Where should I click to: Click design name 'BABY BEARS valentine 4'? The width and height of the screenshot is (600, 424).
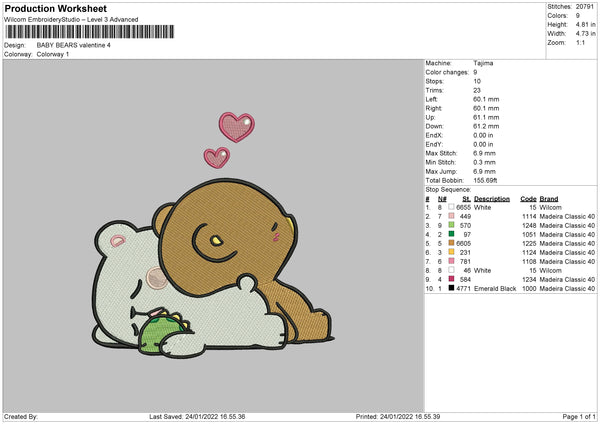[73, 45]
